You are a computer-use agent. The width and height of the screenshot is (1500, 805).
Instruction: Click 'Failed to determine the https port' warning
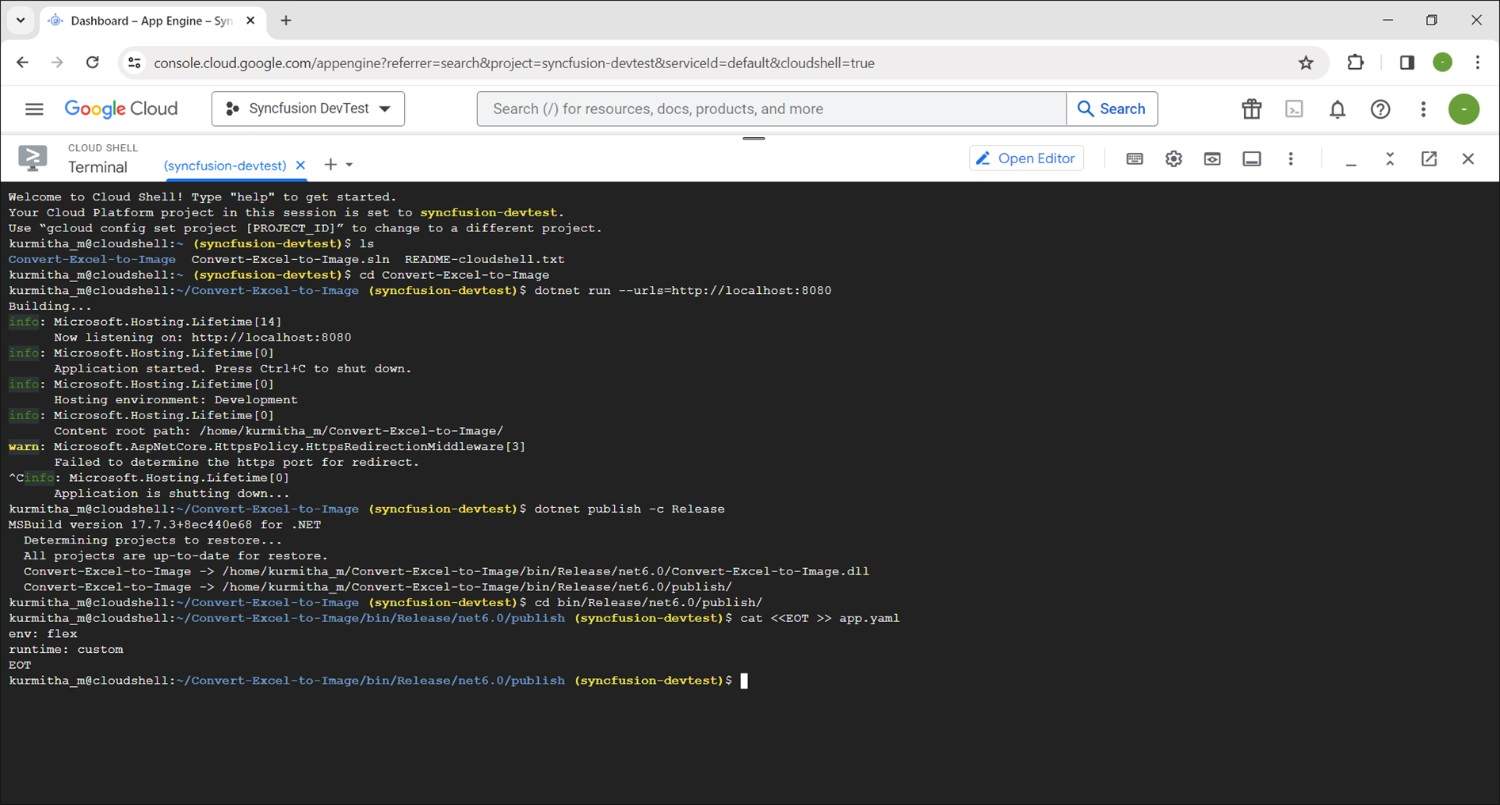click(236, 462)
